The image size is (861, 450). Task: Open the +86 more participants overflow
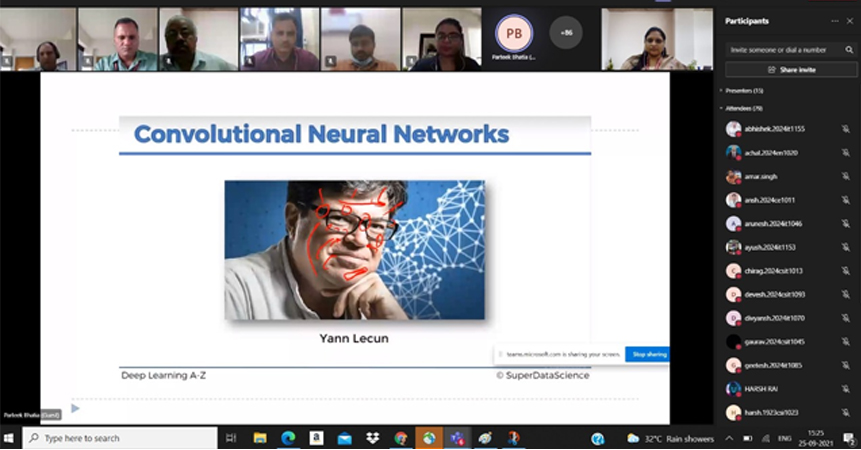568,33
